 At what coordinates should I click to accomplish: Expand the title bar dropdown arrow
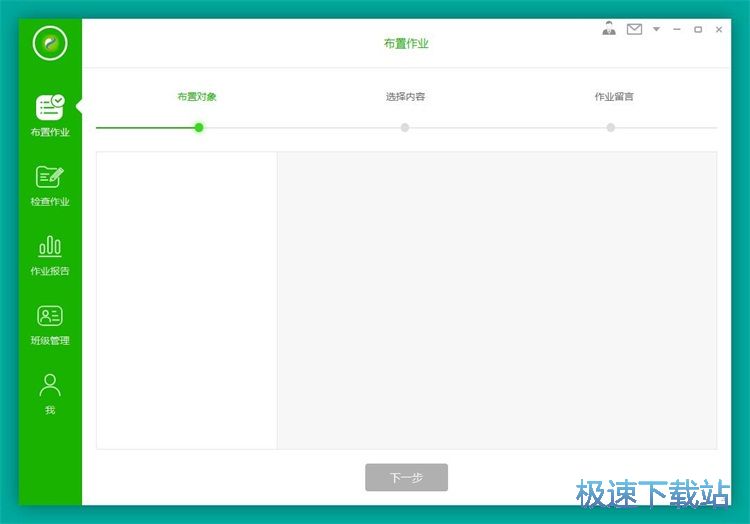(656, 29)
